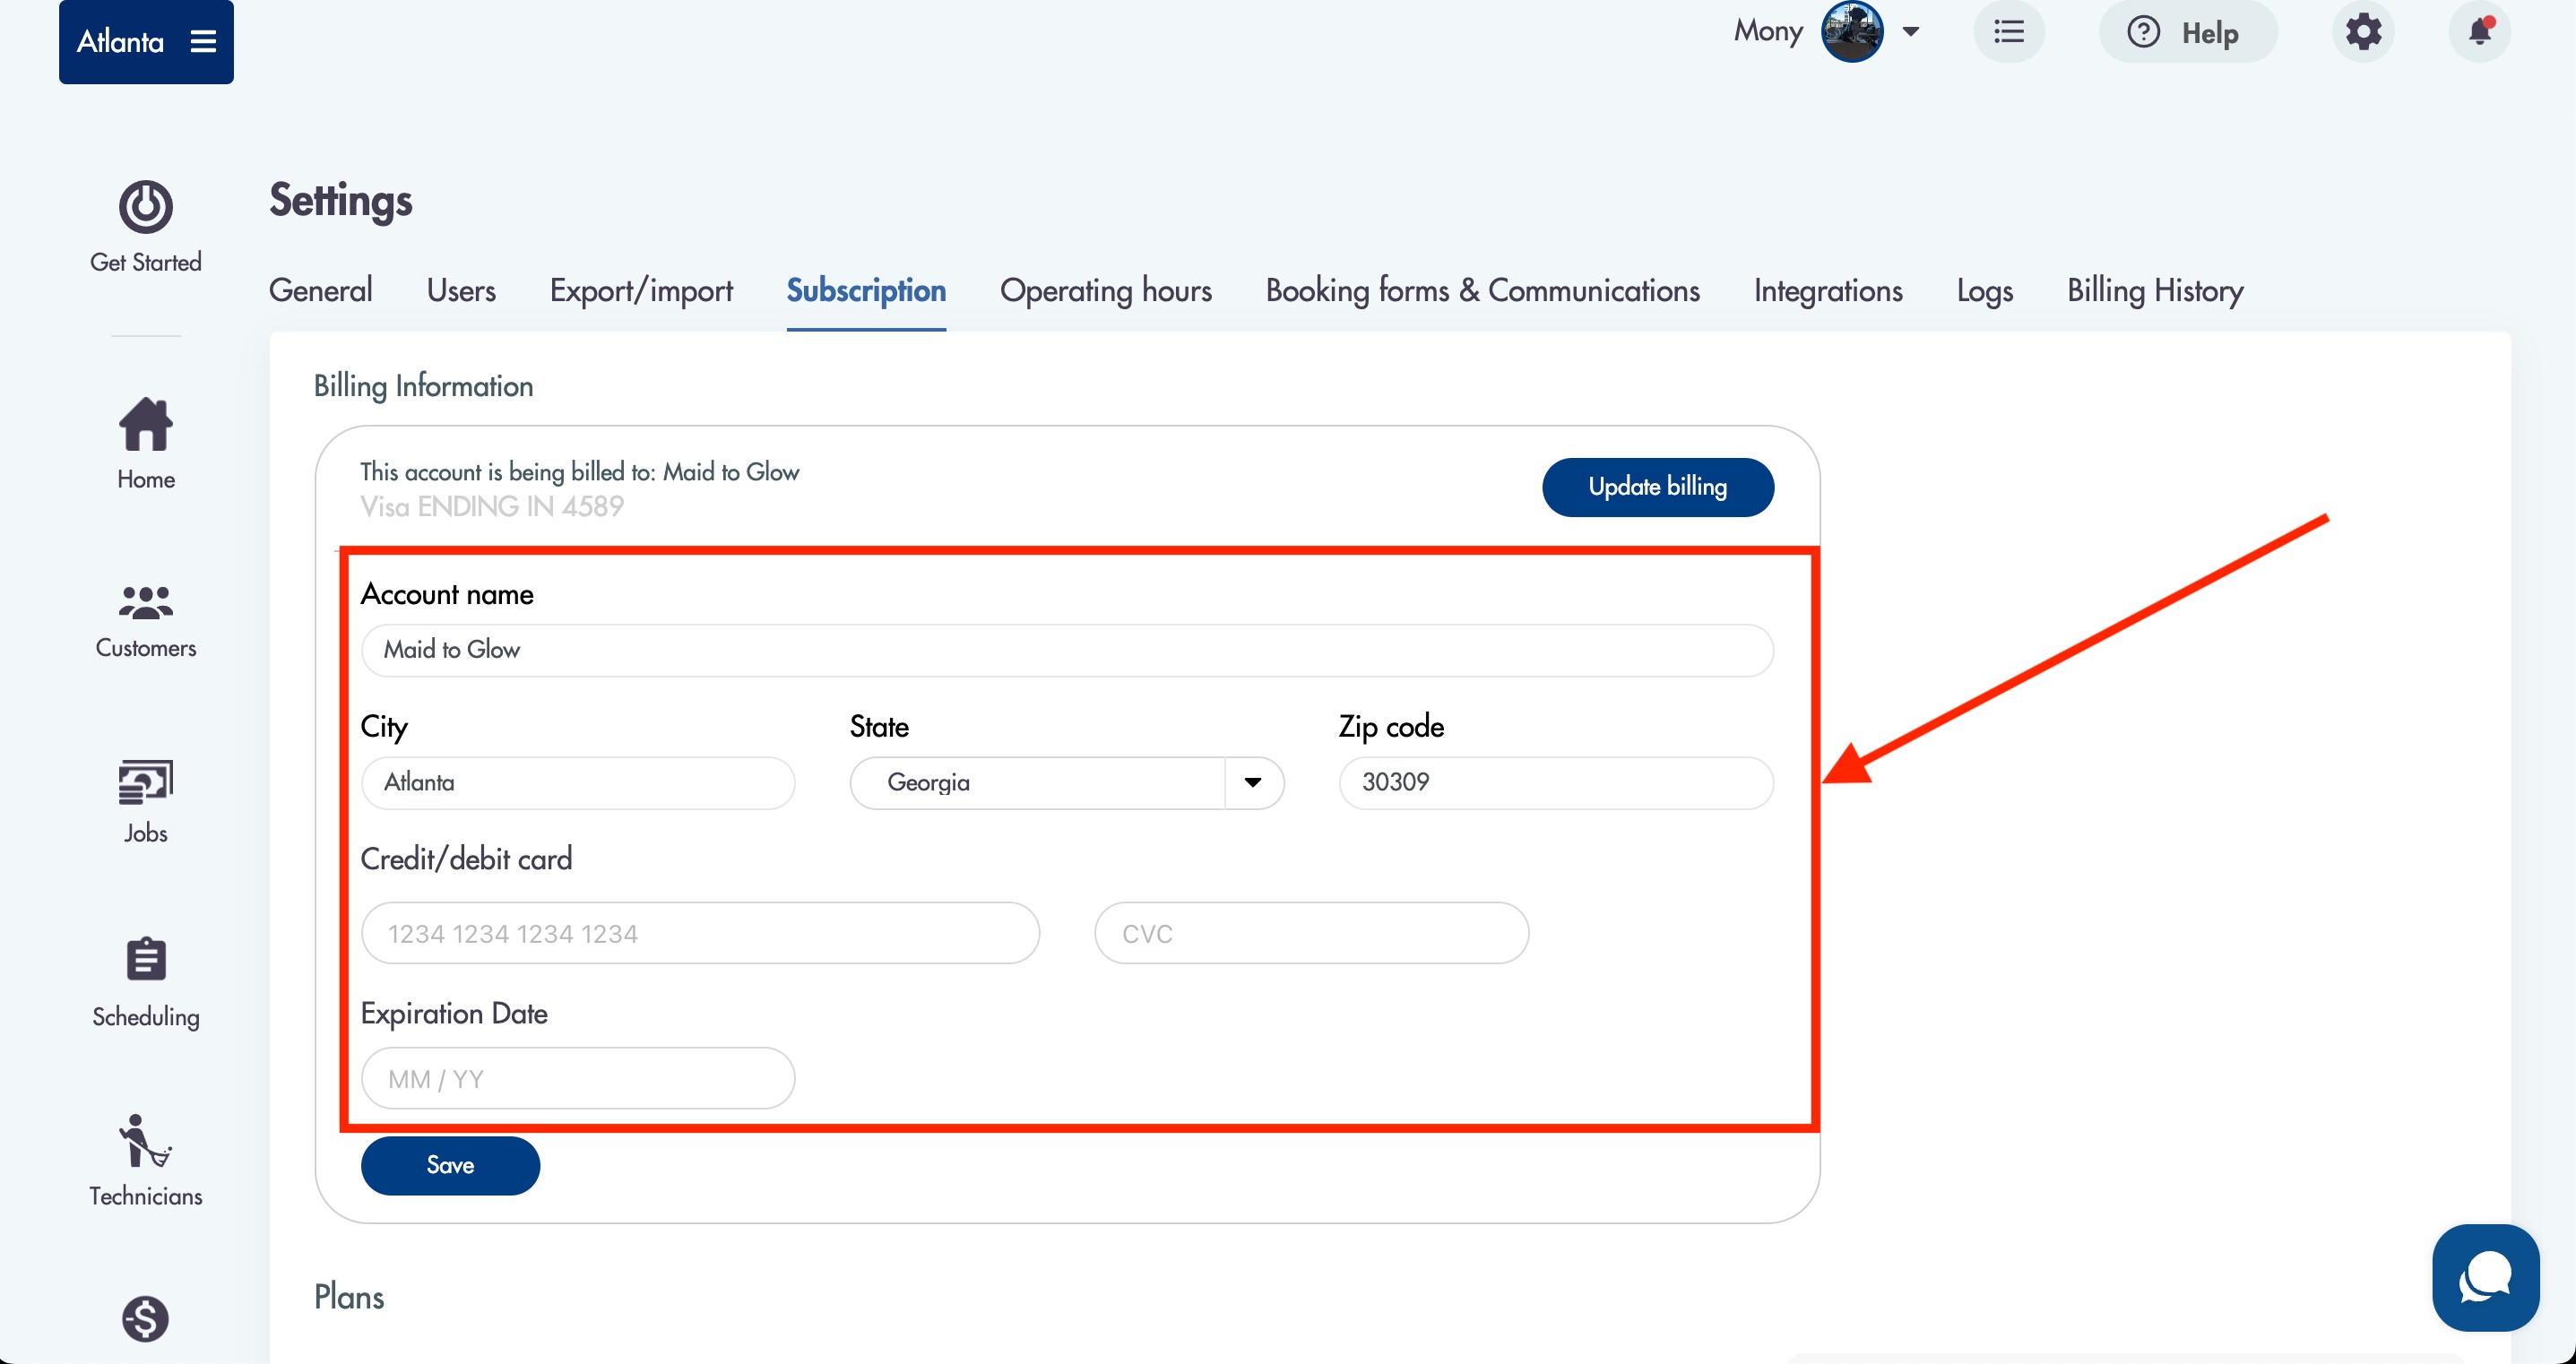This screenshot has width=2576, height=1364.
Task: Click the Zip code field
Action: [x=1556, y=782]
